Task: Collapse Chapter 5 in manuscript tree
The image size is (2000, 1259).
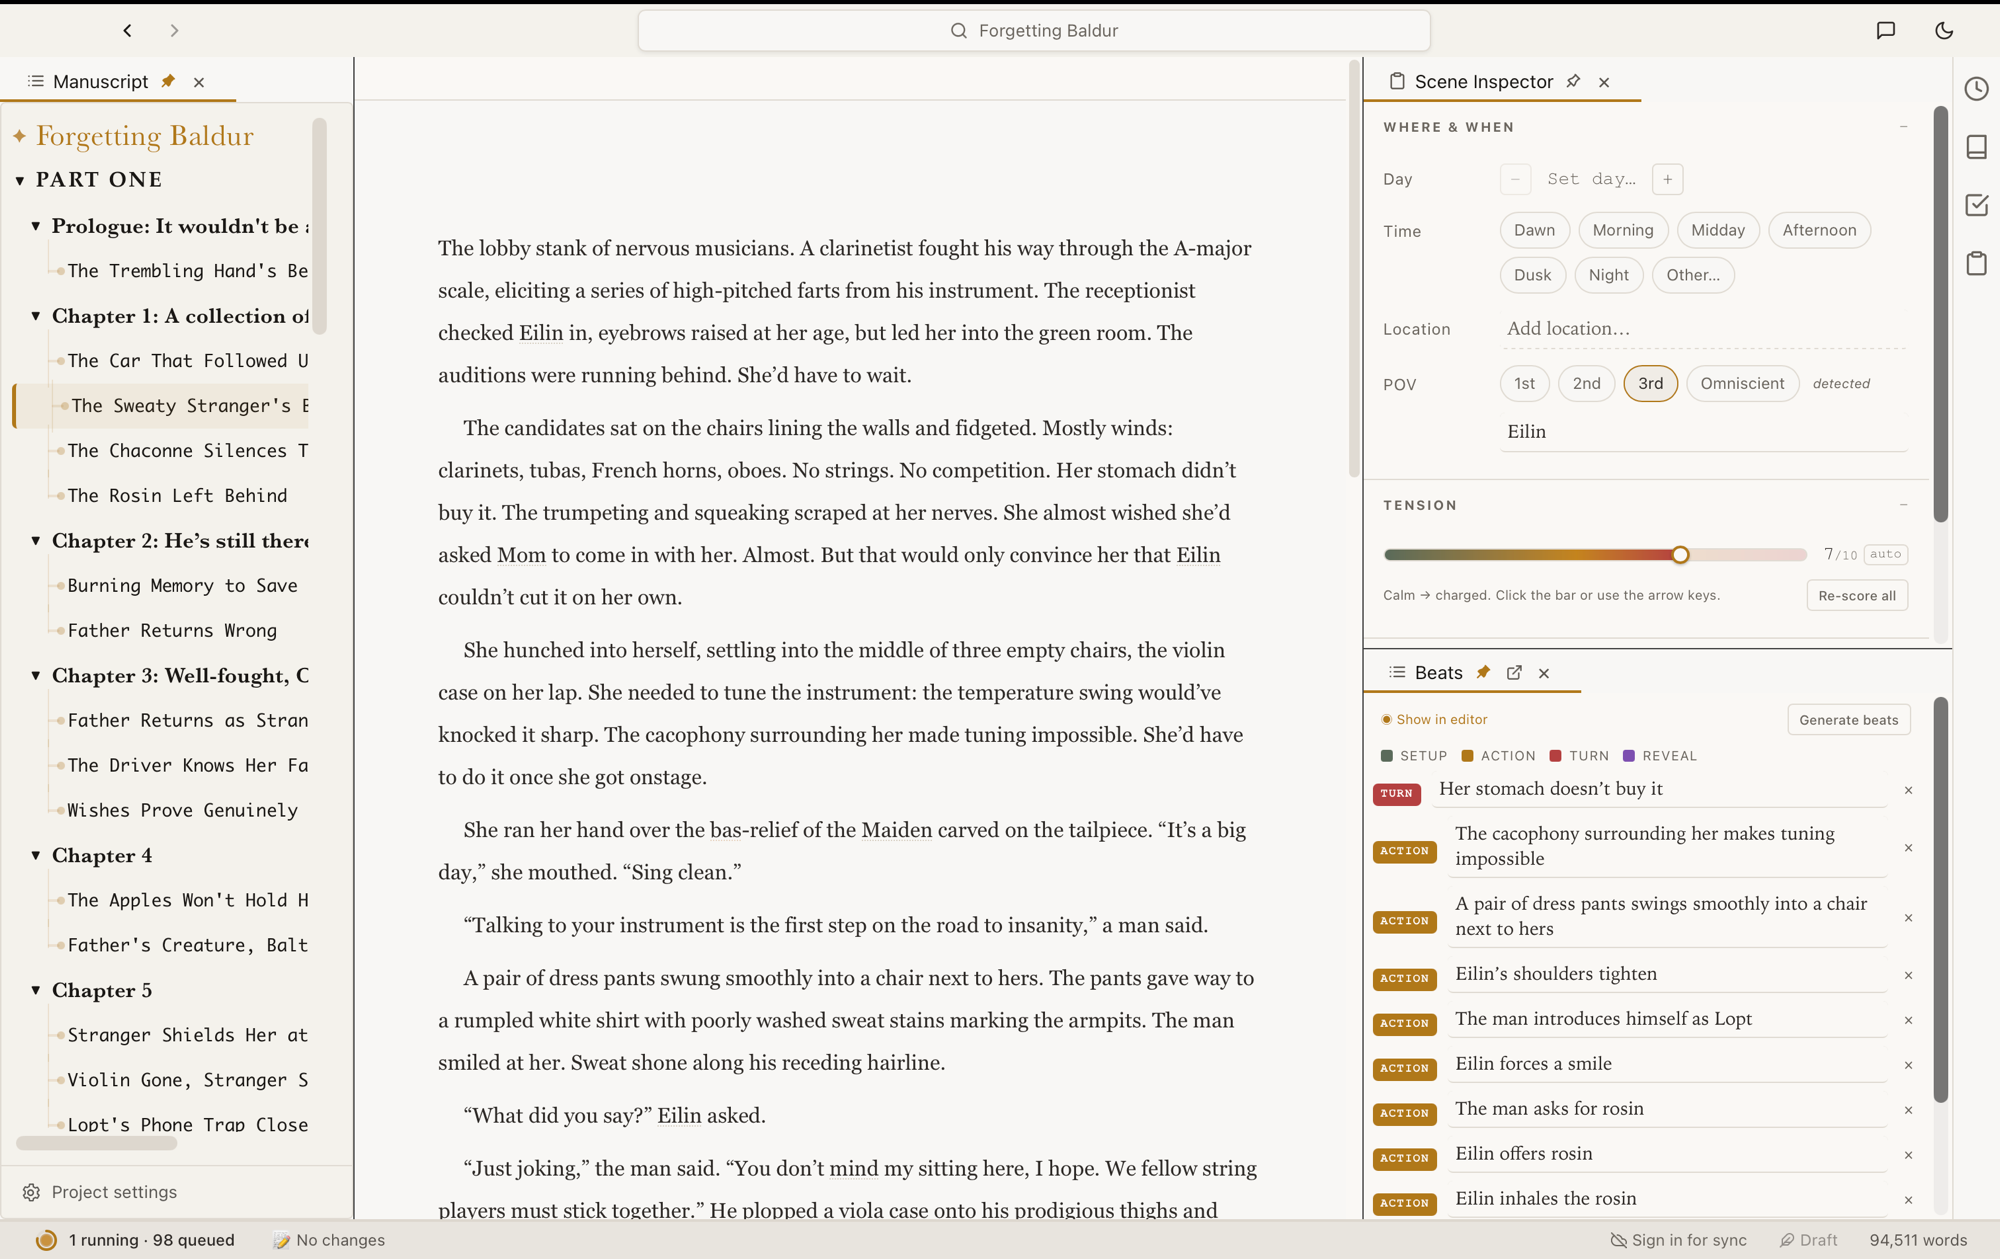Action: pyautogui.click(x=36, y=991)
